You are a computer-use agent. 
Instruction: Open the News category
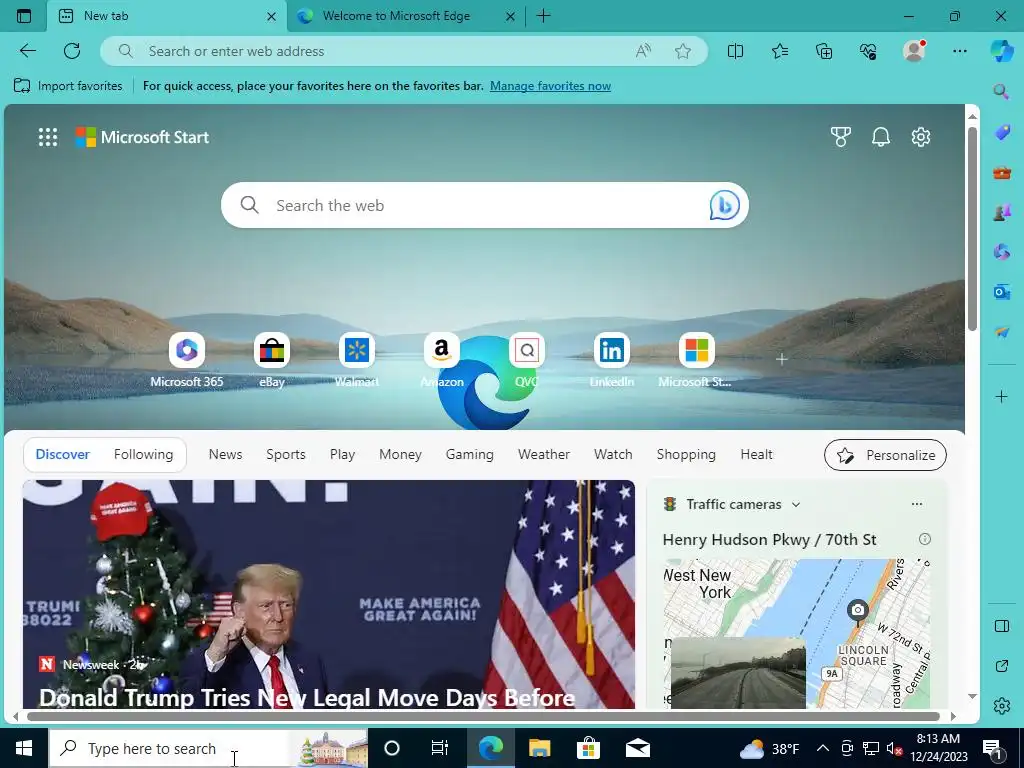click(x=225, y=455)
